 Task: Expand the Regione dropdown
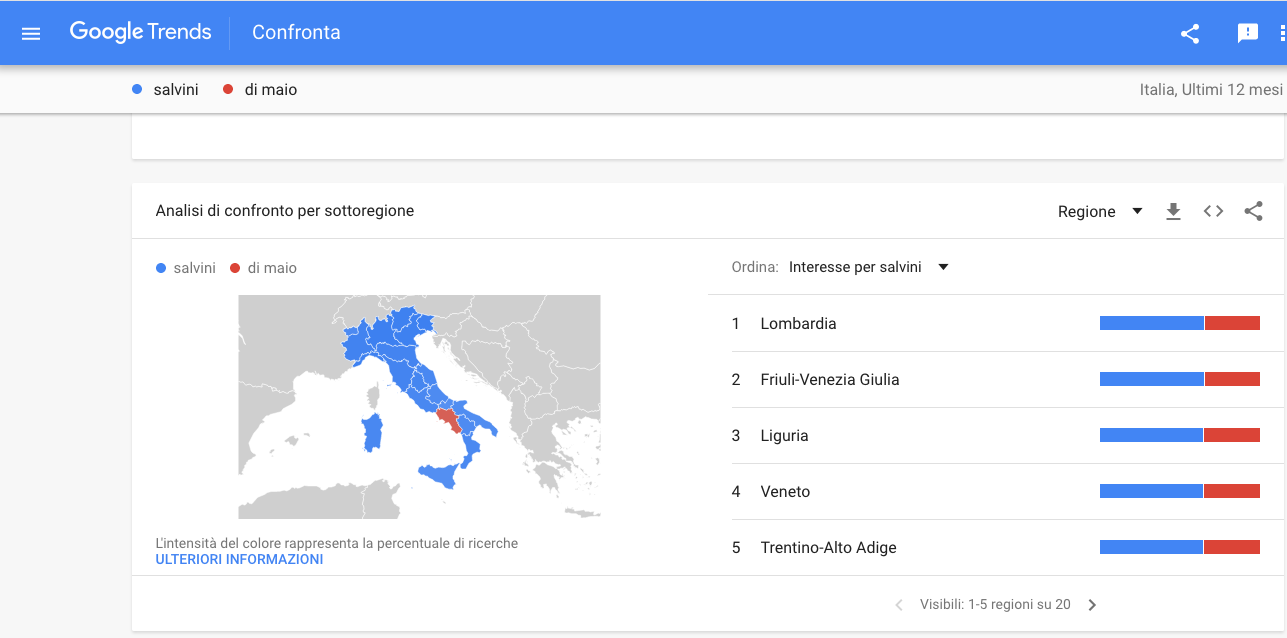pos(1100,212)
